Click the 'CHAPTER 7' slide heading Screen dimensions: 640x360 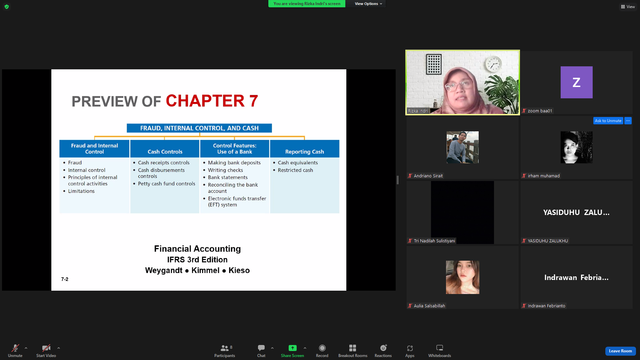[x=211, y=101]
